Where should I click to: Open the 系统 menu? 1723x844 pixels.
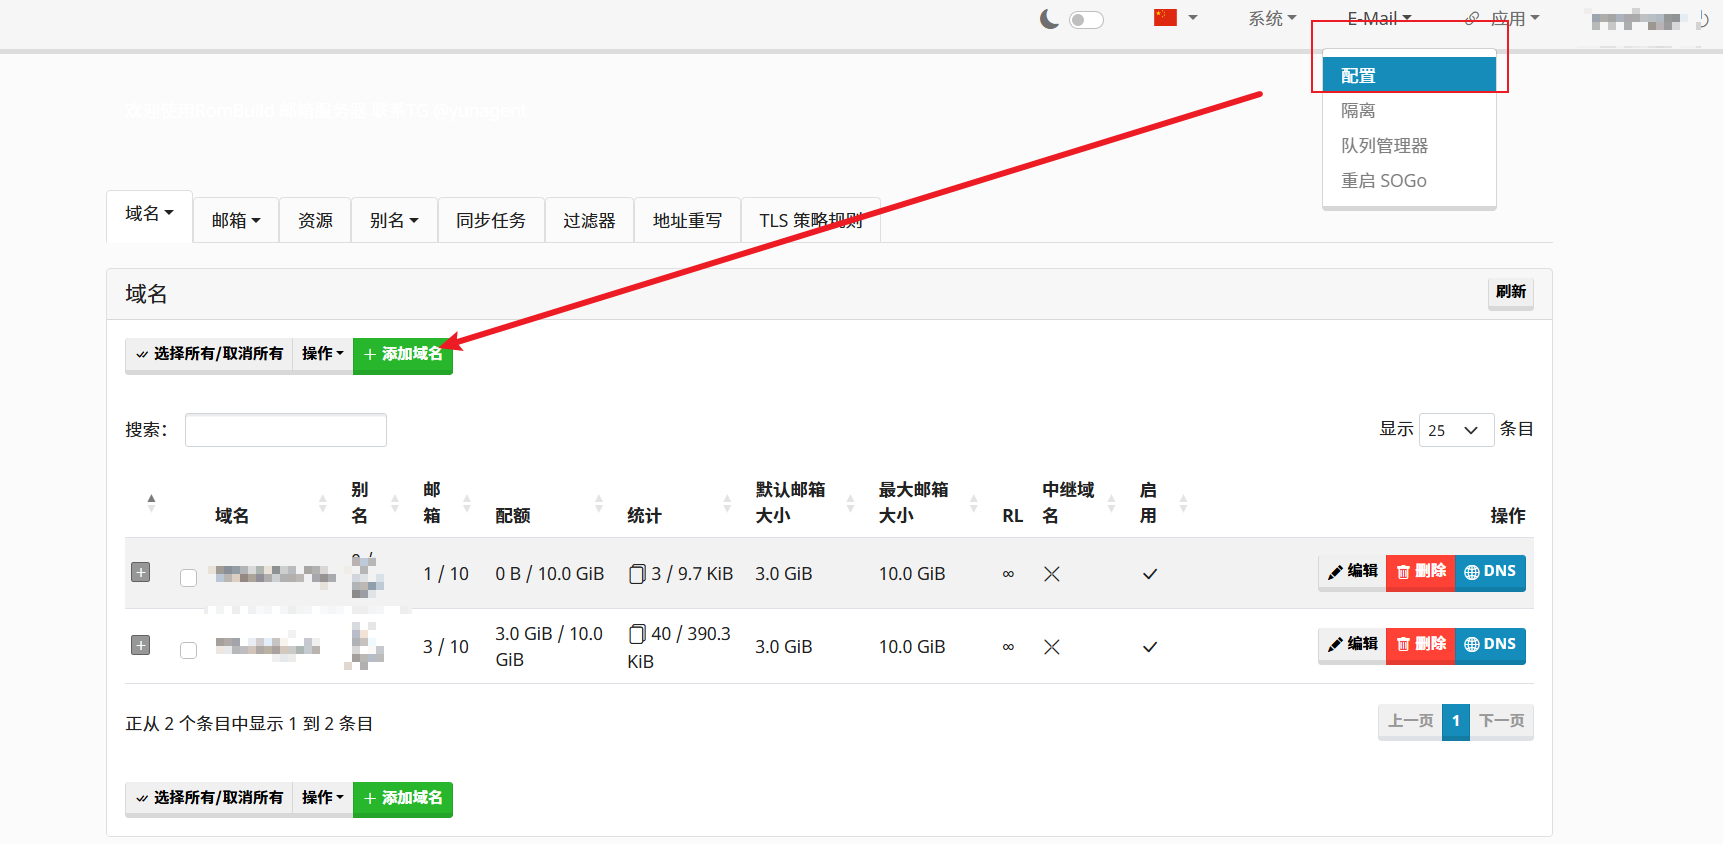click(x=1272, y=18)
